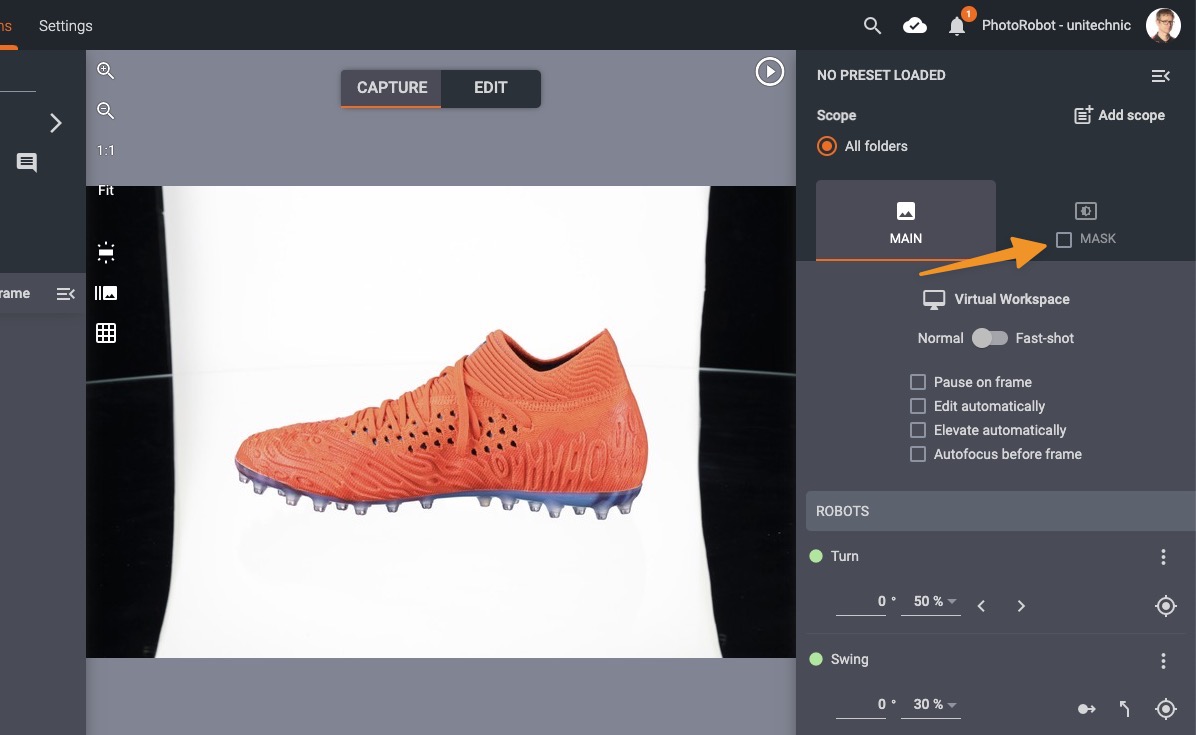1196x735 pixels.
Task: Click the zoom out magnifier icon
Action: (105, 111)
